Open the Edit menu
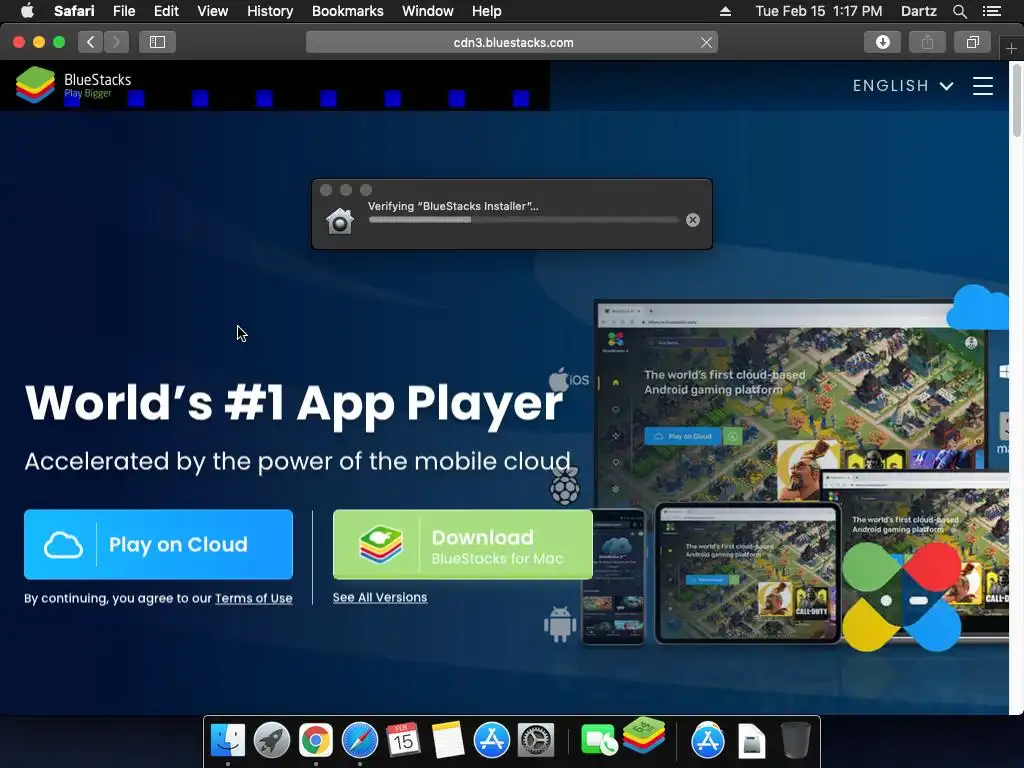 [x=166, y=11]
